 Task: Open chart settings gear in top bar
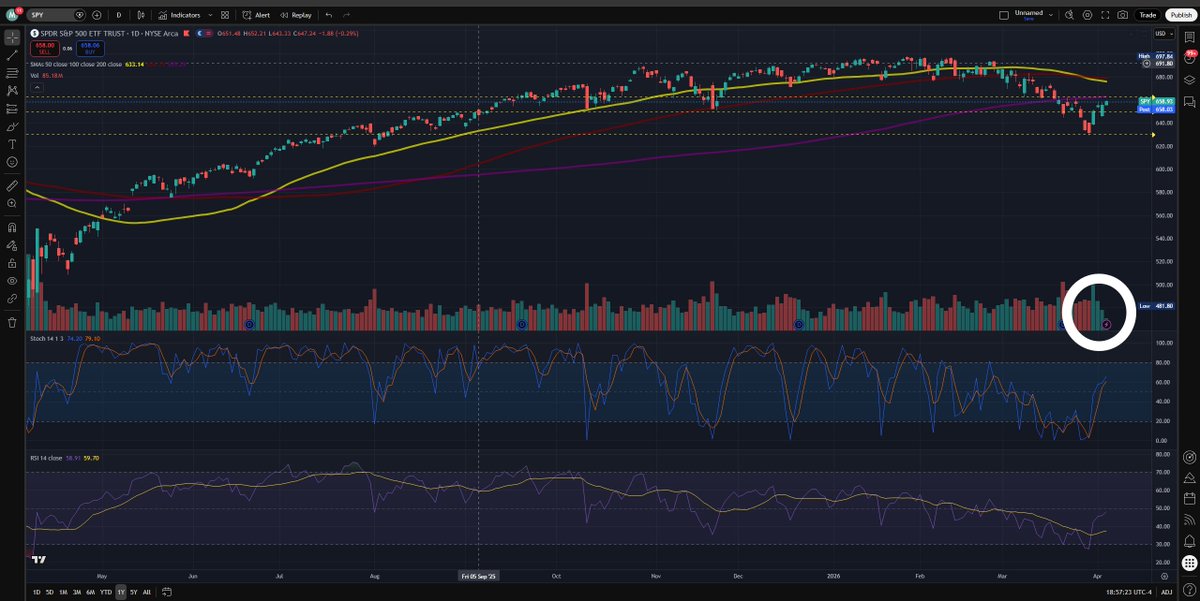1087,15
